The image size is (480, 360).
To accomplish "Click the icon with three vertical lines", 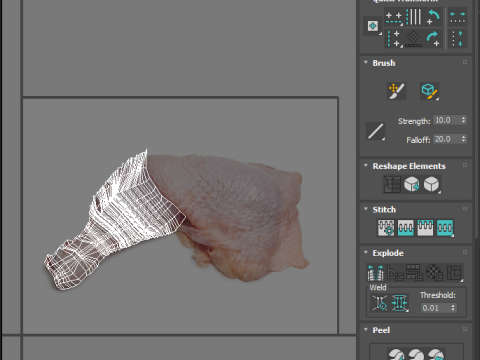I will tap(414, 17).
